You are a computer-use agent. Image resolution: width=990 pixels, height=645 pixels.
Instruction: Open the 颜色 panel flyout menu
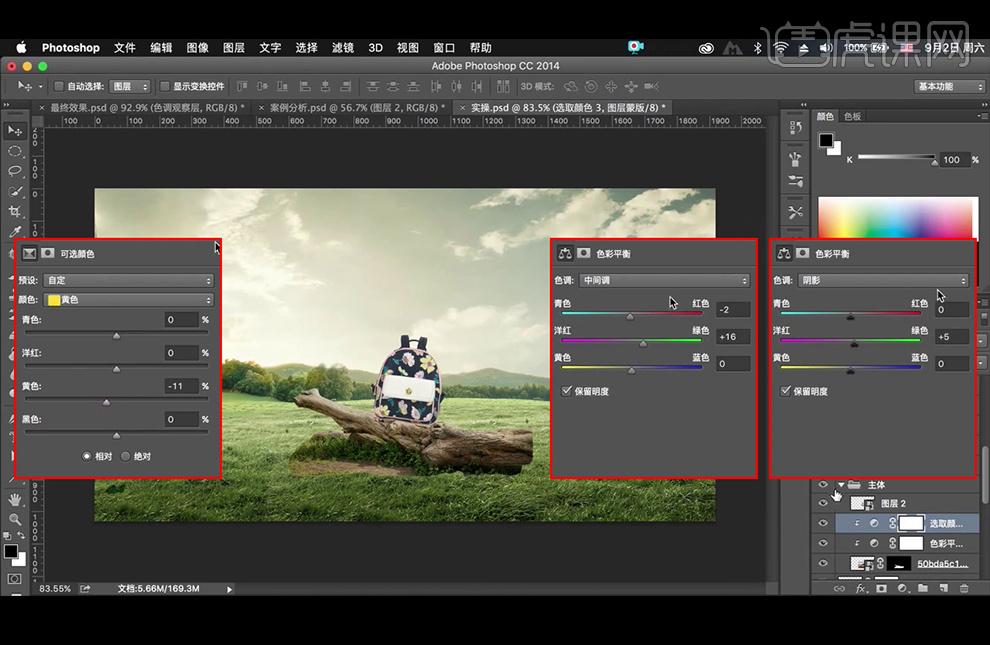coord(982,116)
